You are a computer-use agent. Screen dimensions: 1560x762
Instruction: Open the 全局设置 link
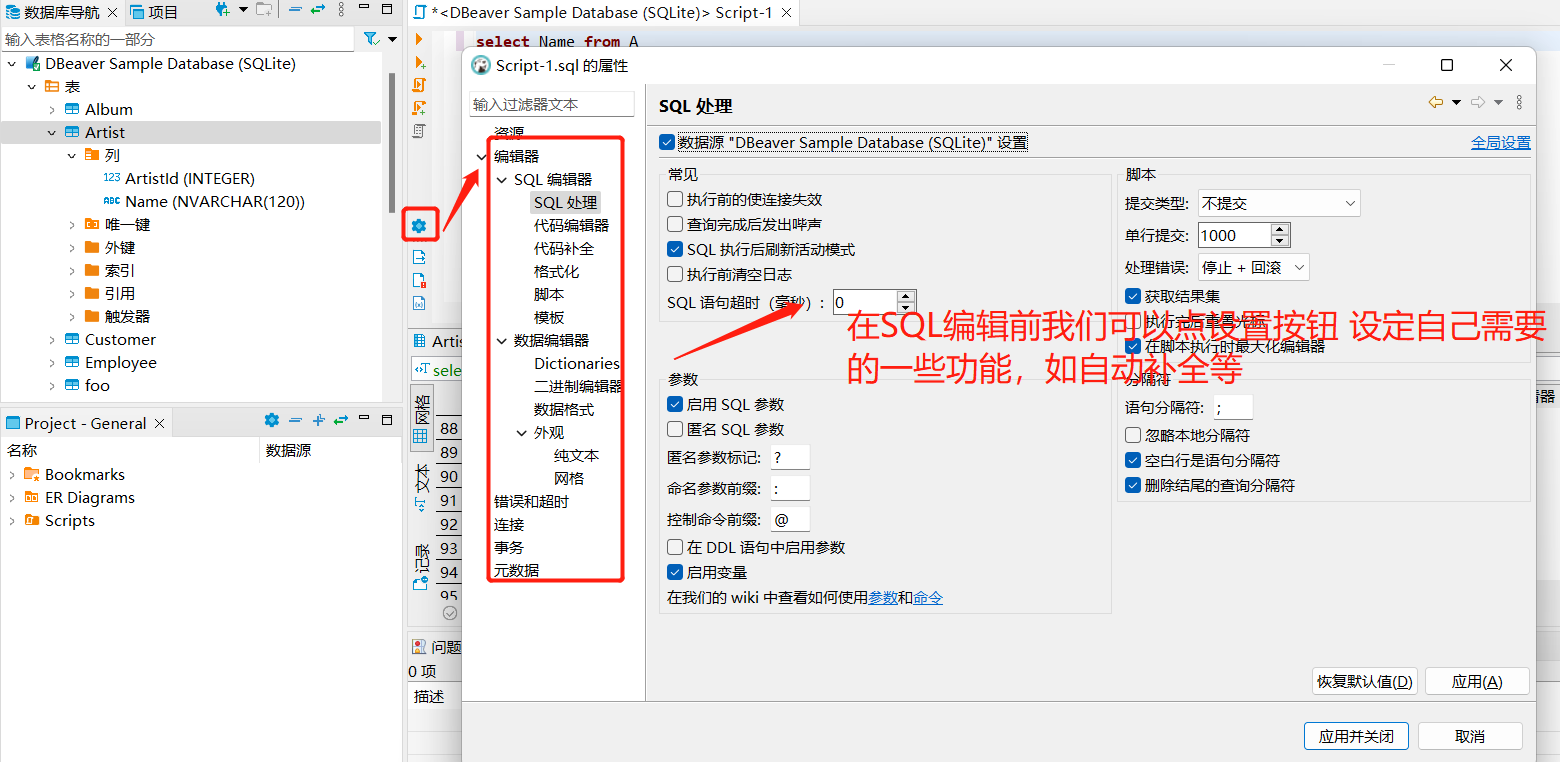click(1500, 143)
